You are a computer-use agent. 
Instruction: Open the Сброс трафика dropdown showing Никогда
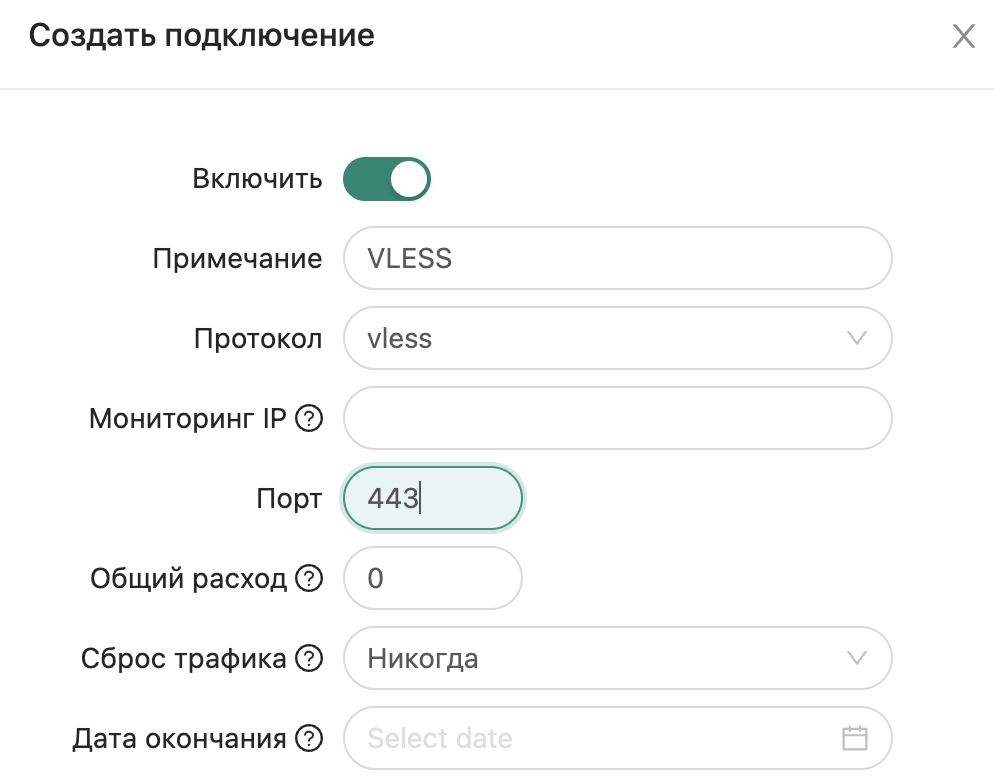click(x=618, y=658)
